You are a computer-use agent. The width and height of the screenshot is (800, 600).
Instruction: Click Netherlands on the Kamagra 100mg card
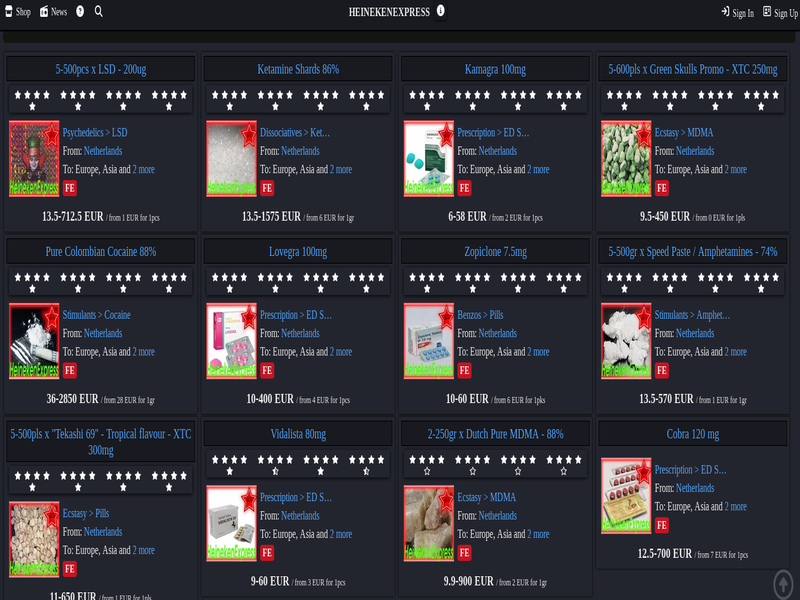pos(497,151)
